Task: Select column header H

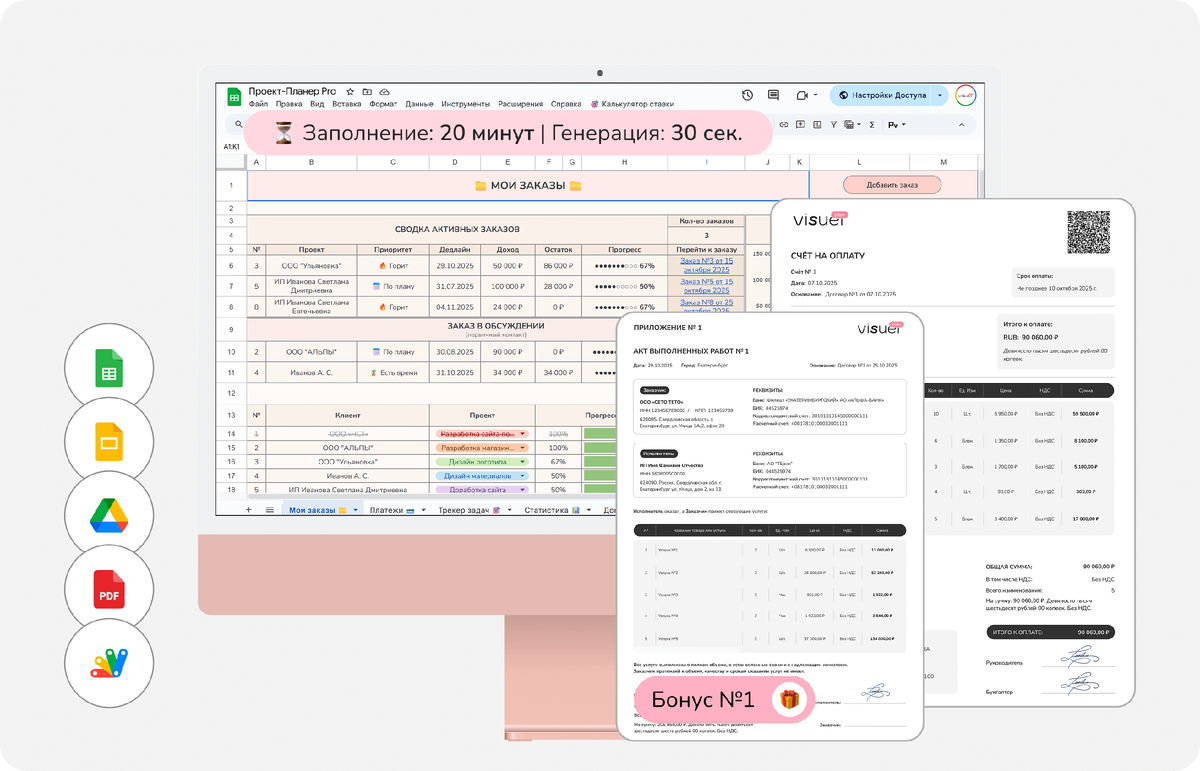Action: tap(624, 162)
